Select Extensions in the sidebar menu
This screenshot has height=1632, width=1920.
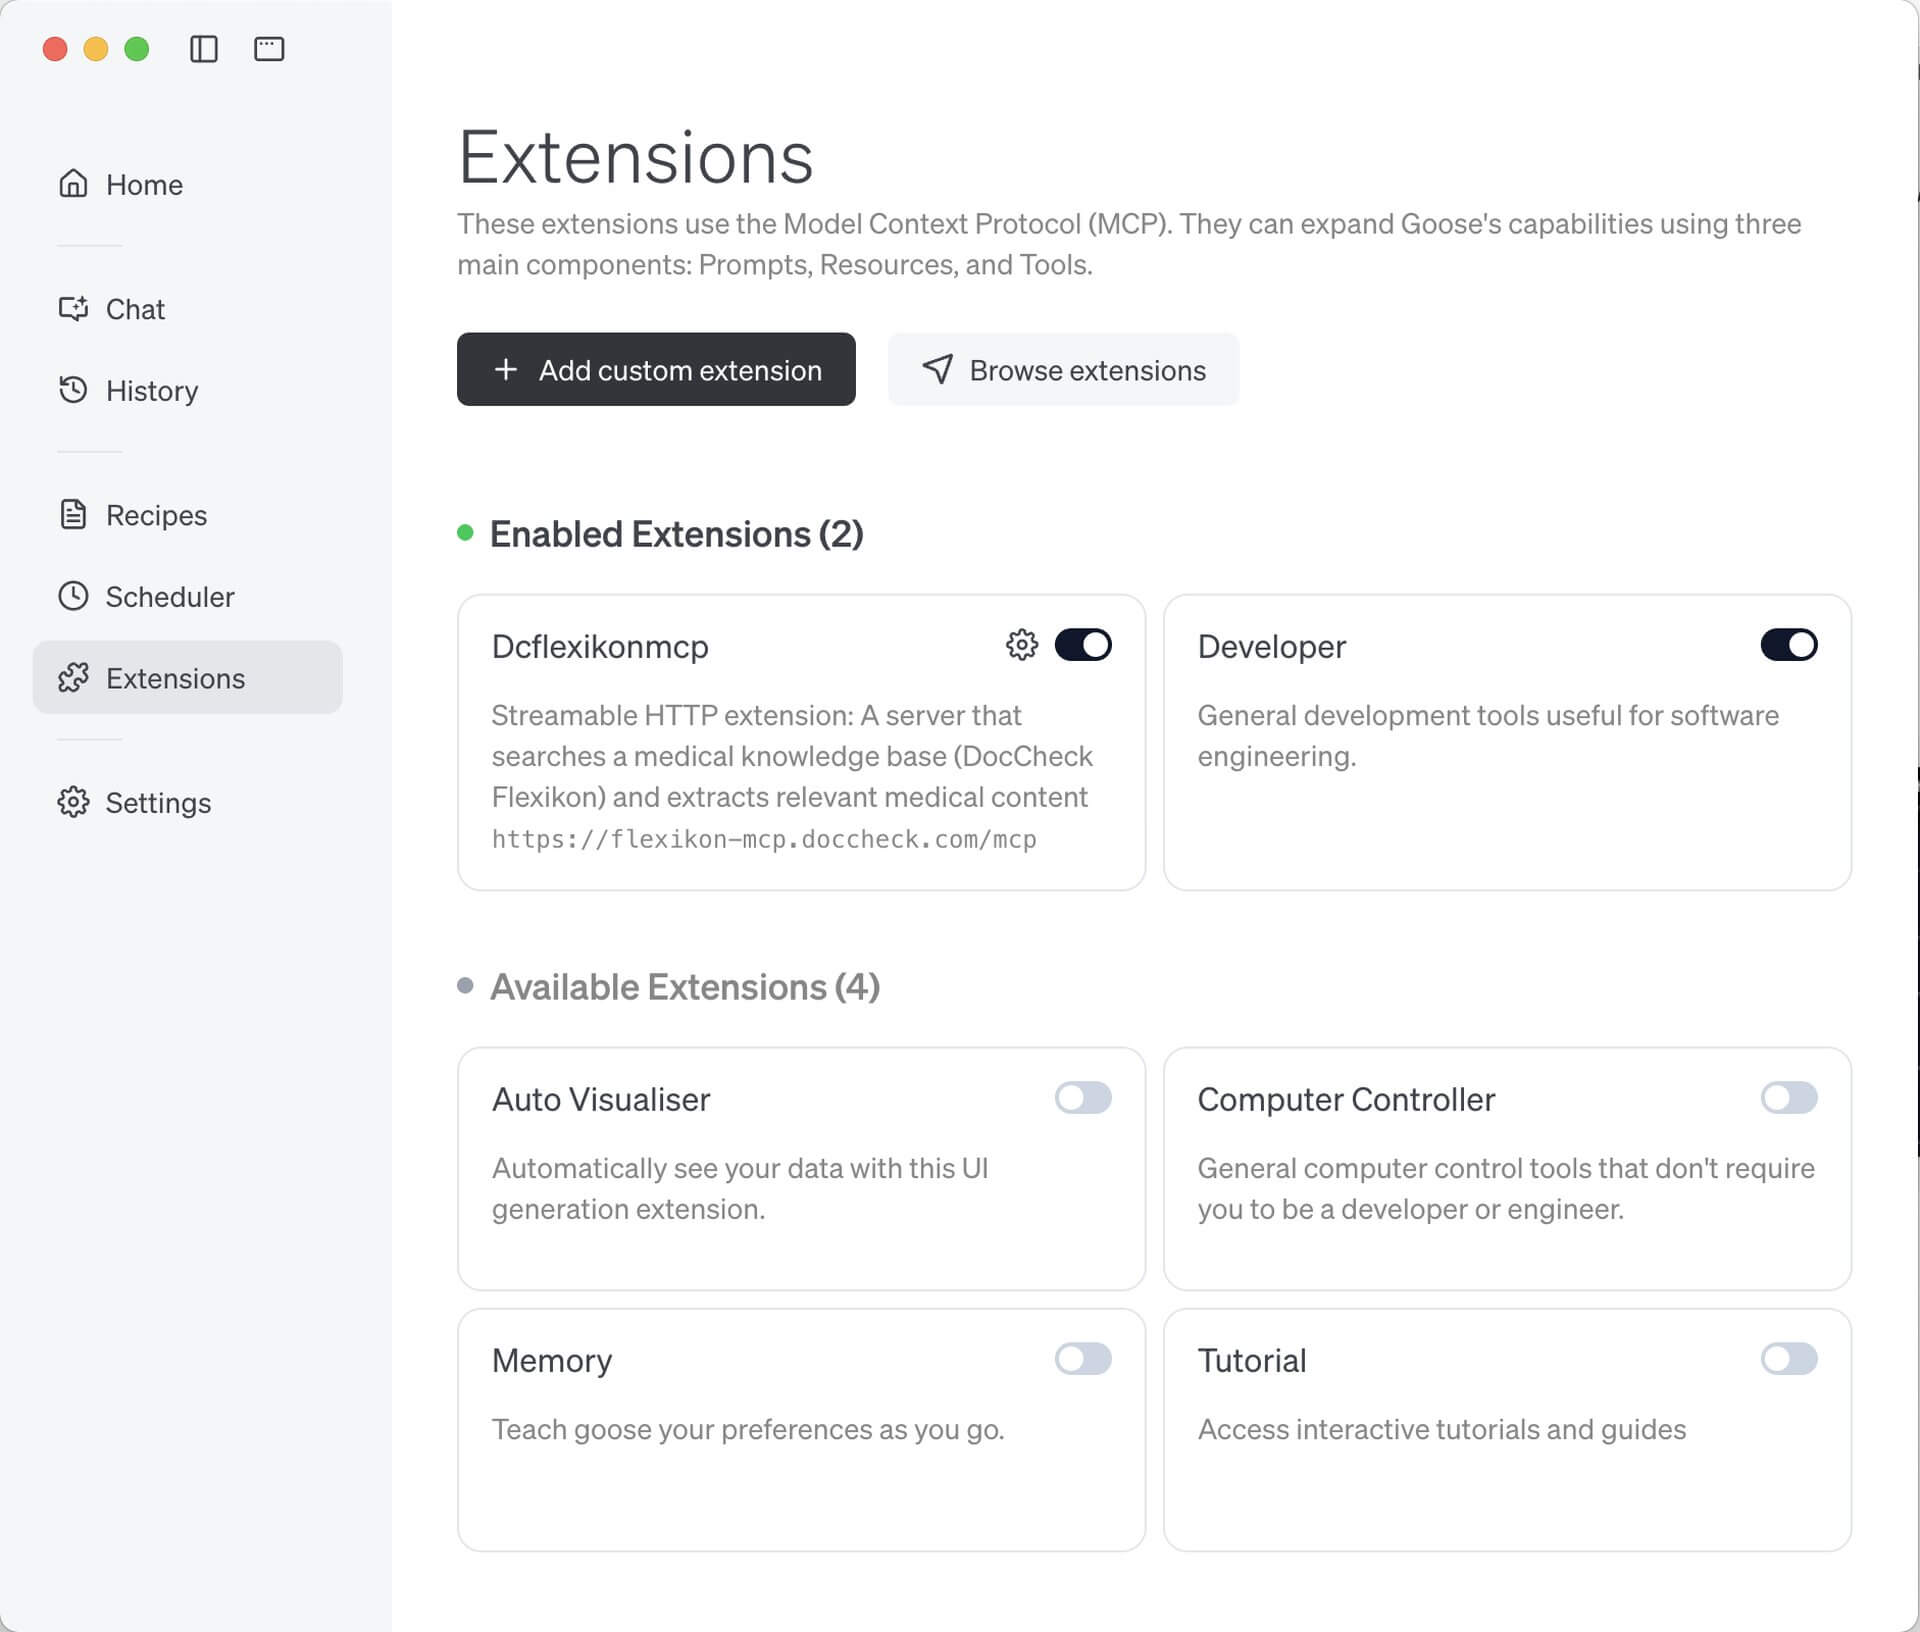tap(175, 678)
